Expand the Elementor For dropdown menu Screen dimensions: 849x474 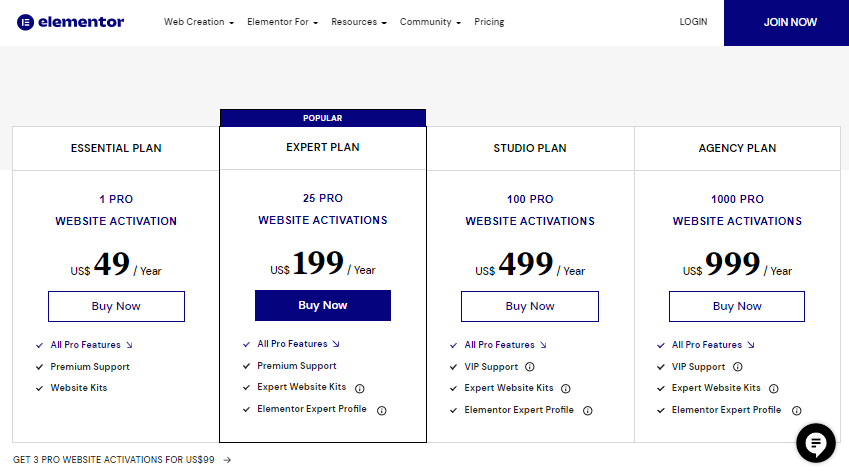(282, 22)
